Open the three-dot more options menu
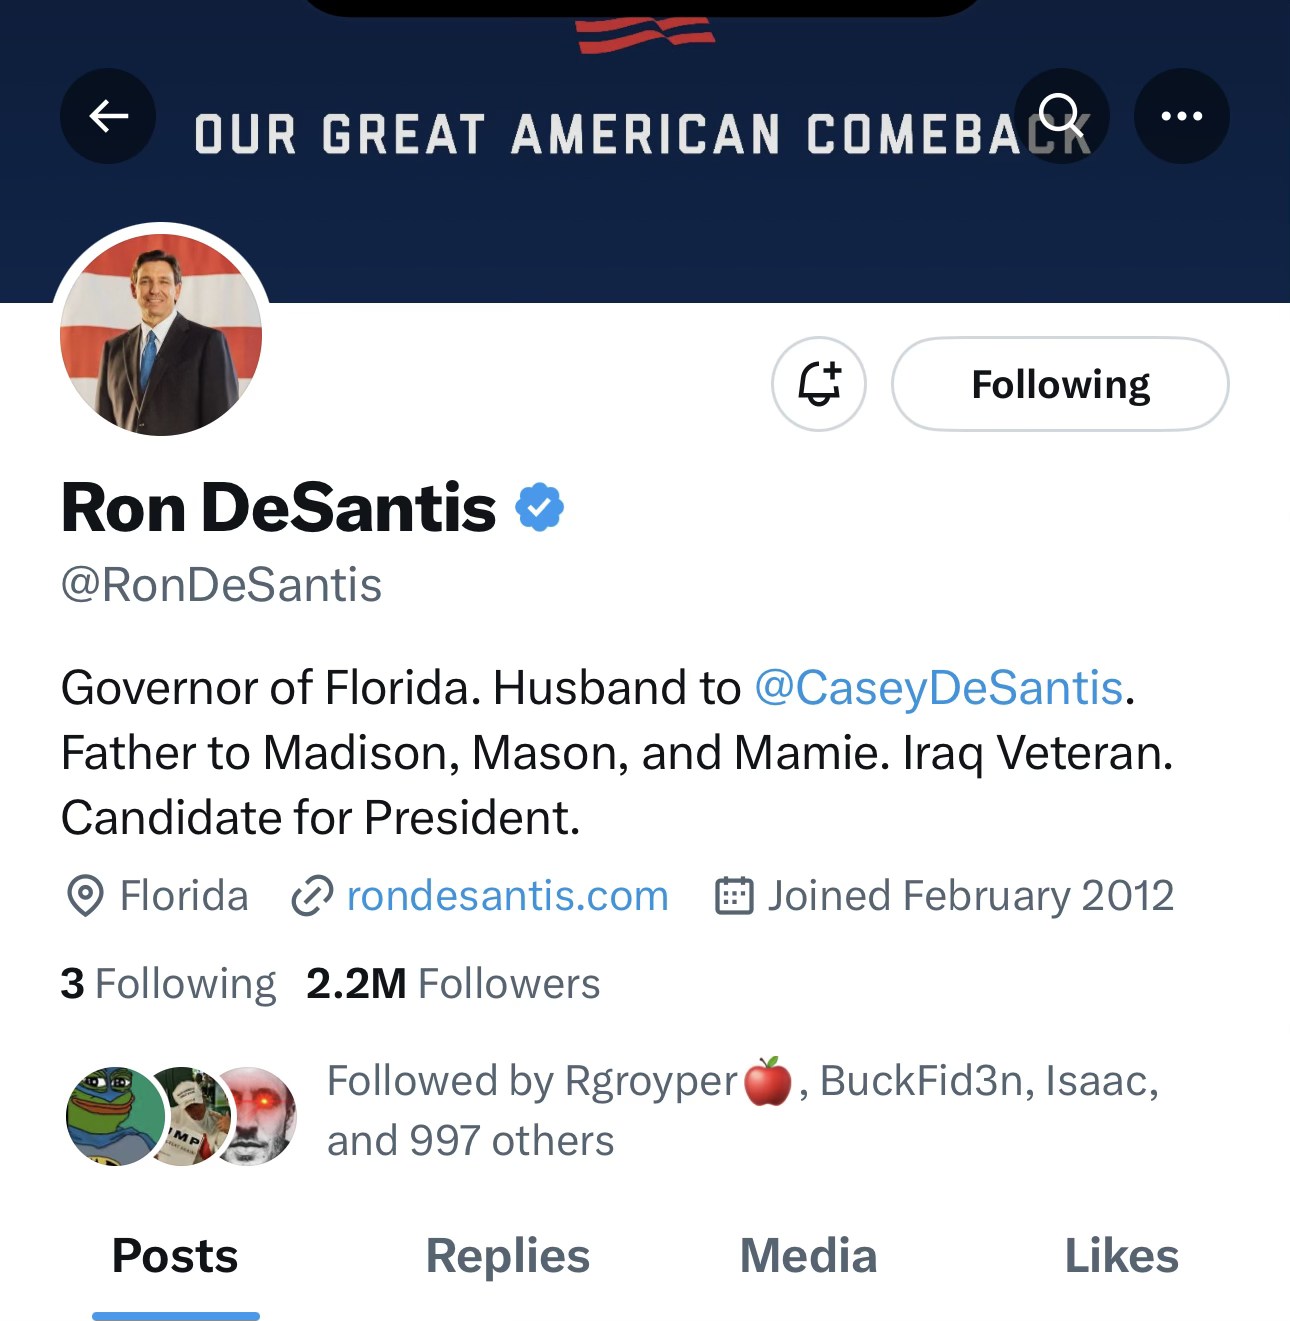The image size is (1290, 1321). (x=1181, y=116)
